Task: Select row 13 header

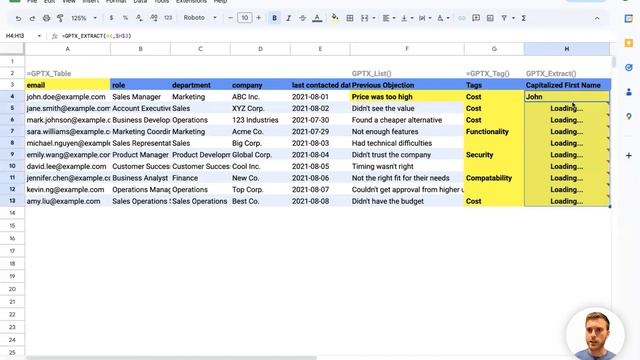Action: (x=12, y=201)
